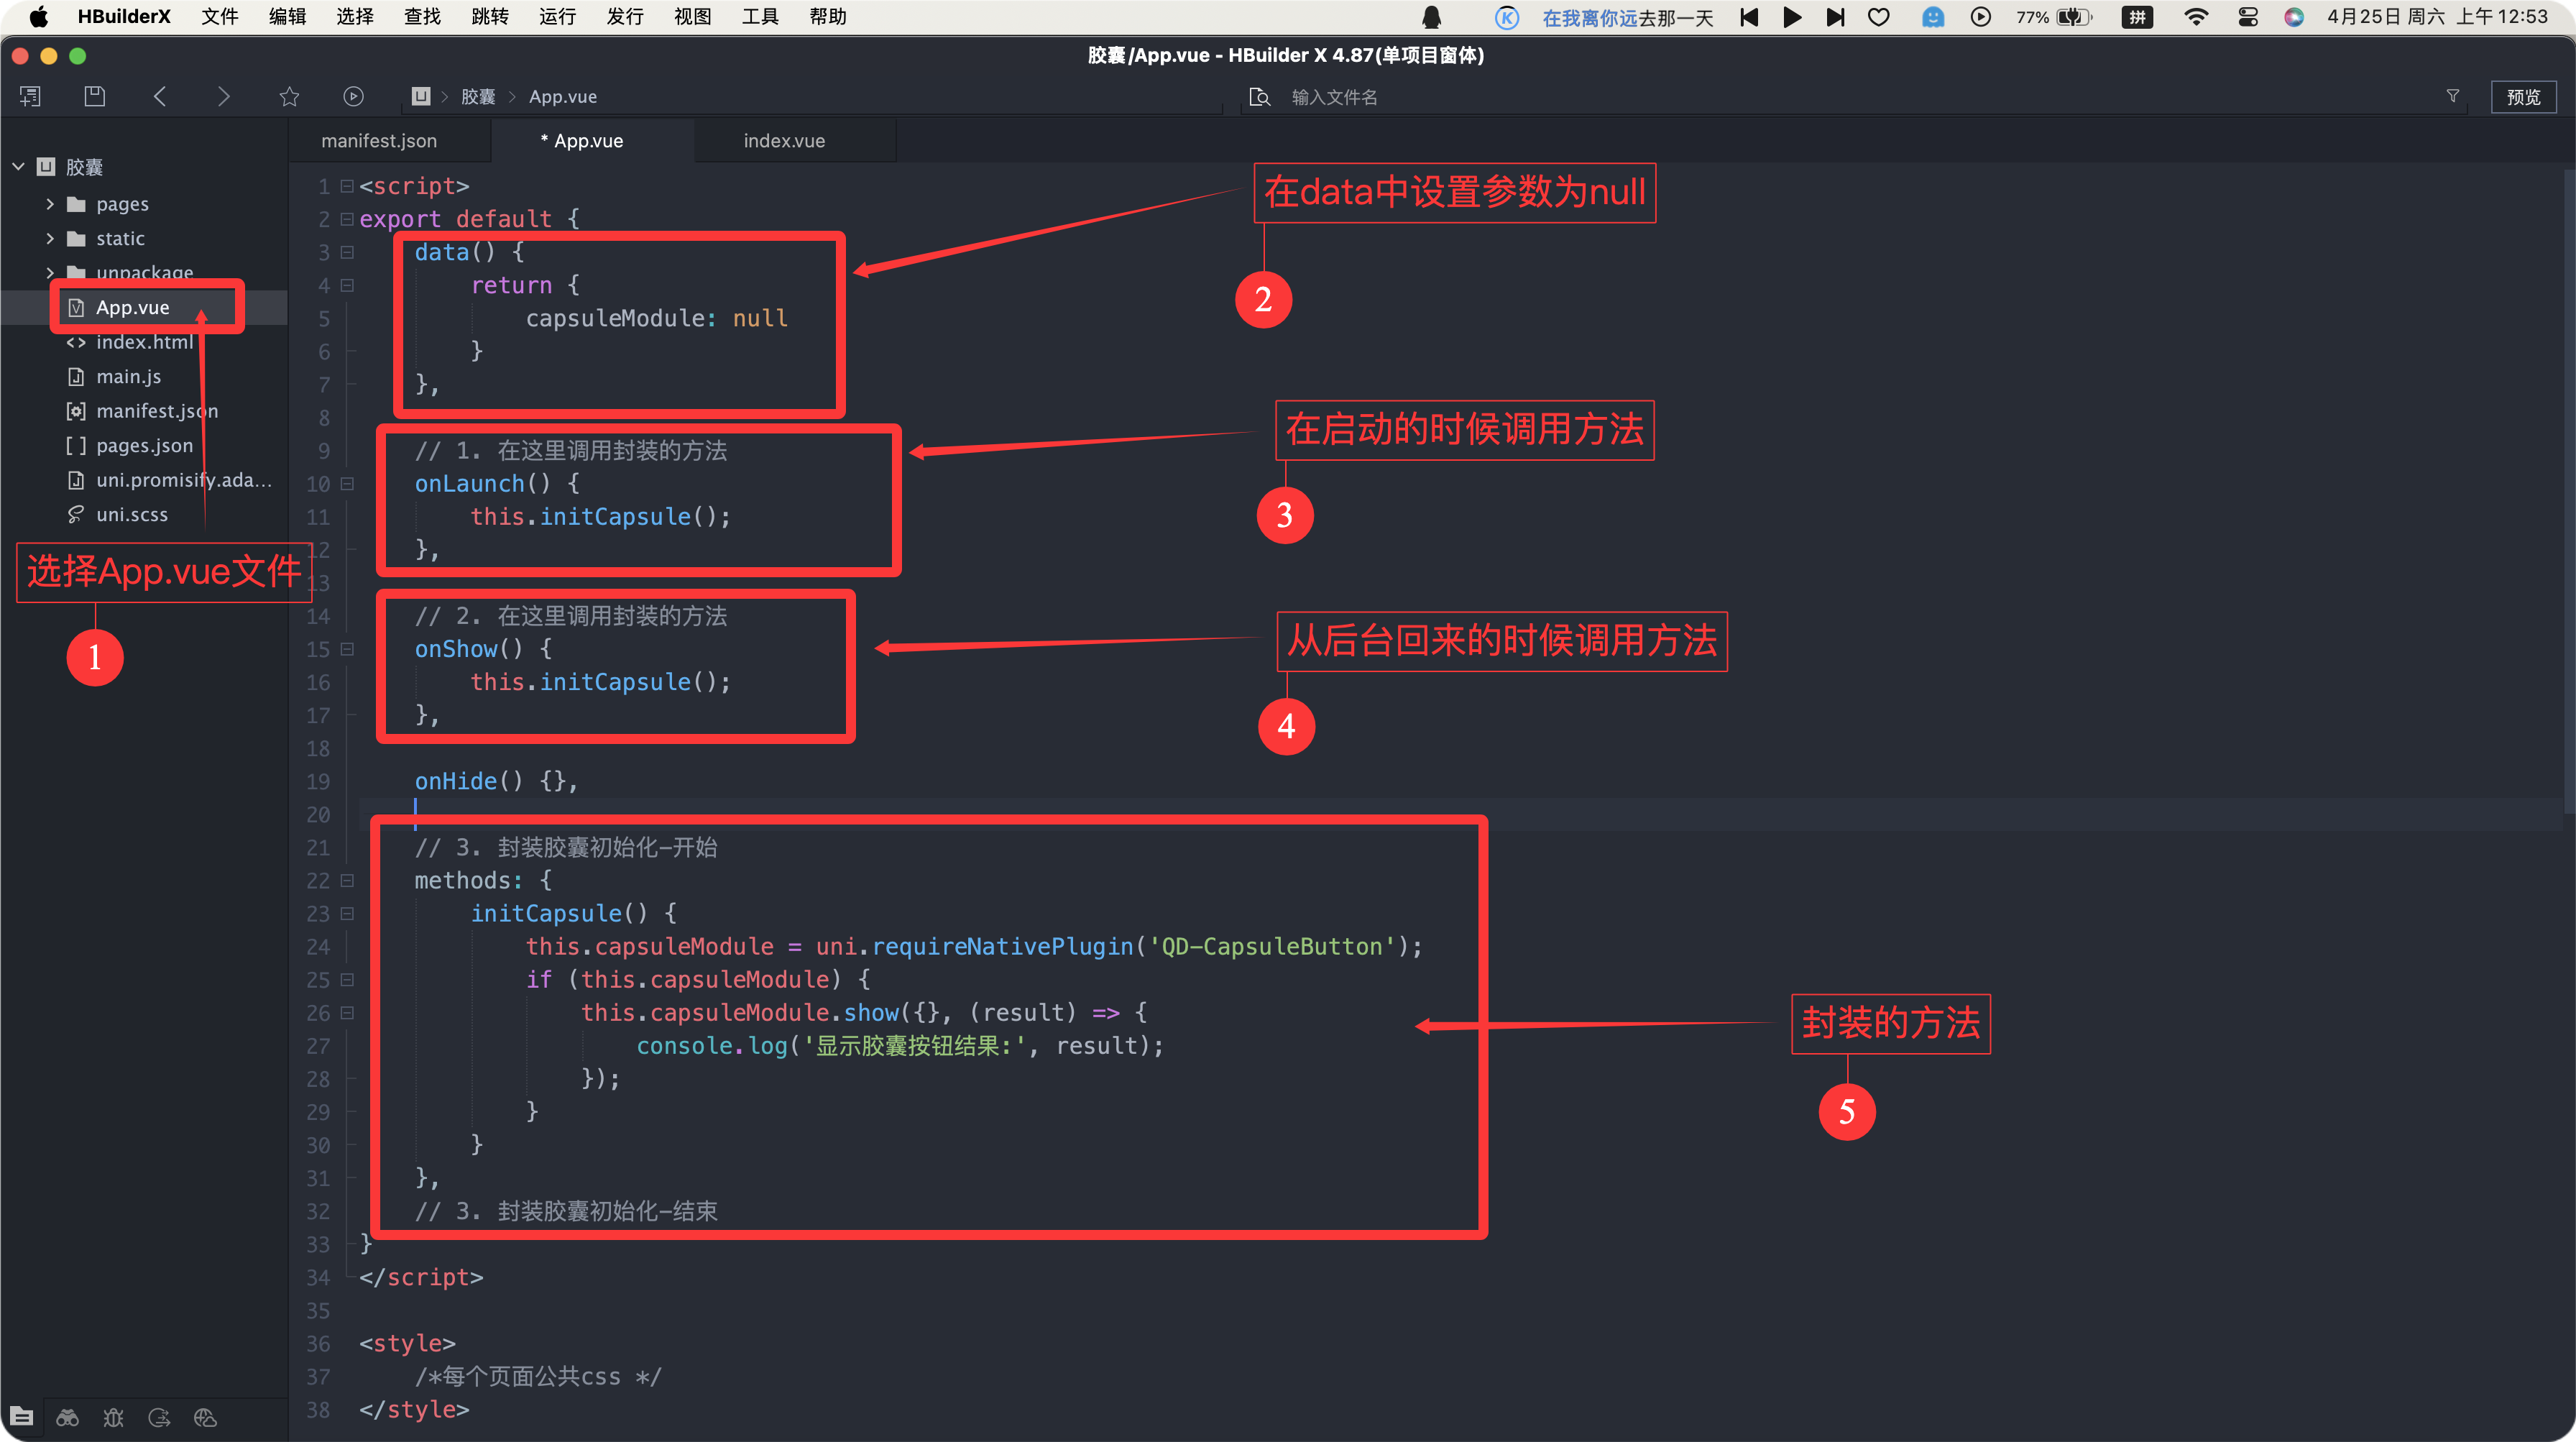This screenshot has height=1442, width=2576.
Task: Open manifest.json in the file tree
Action: [157, 411]
